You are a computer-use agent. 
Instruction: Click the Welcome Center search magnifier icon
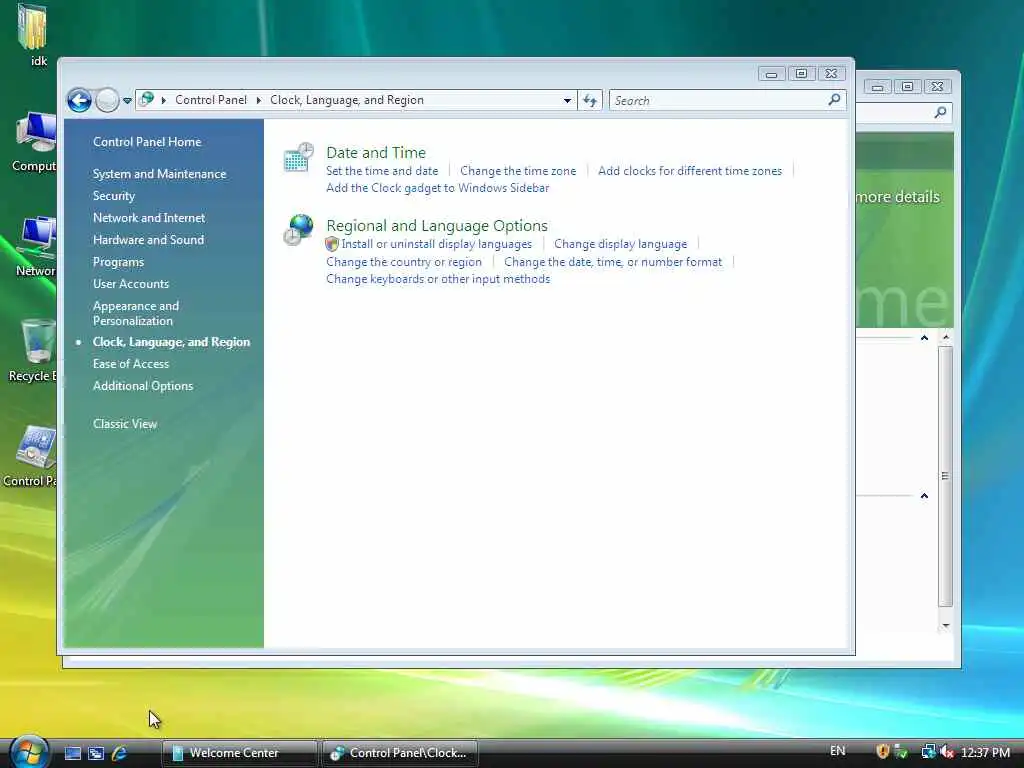coord(940,112)
